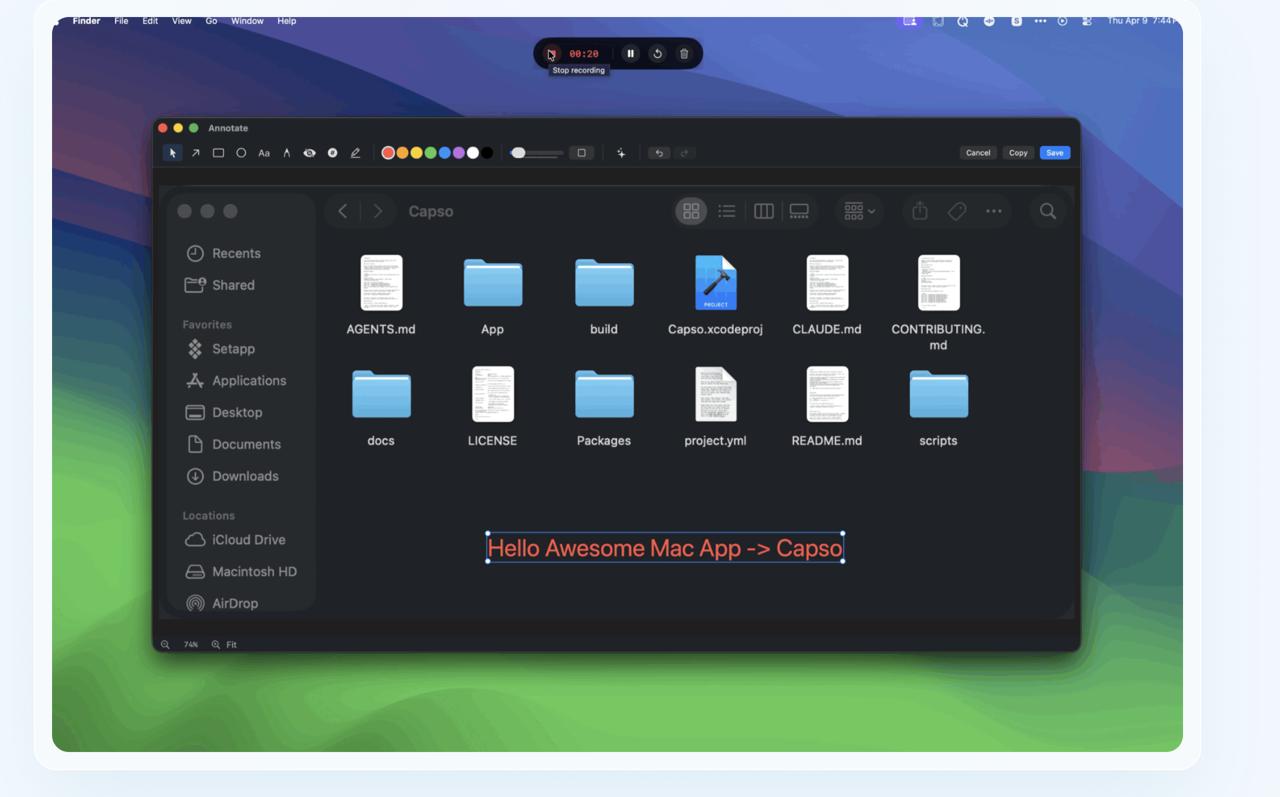The width and height of the screenshot is (1280, 797).
Task: Pause the screen recording
Action: click(x=630, y=54)
